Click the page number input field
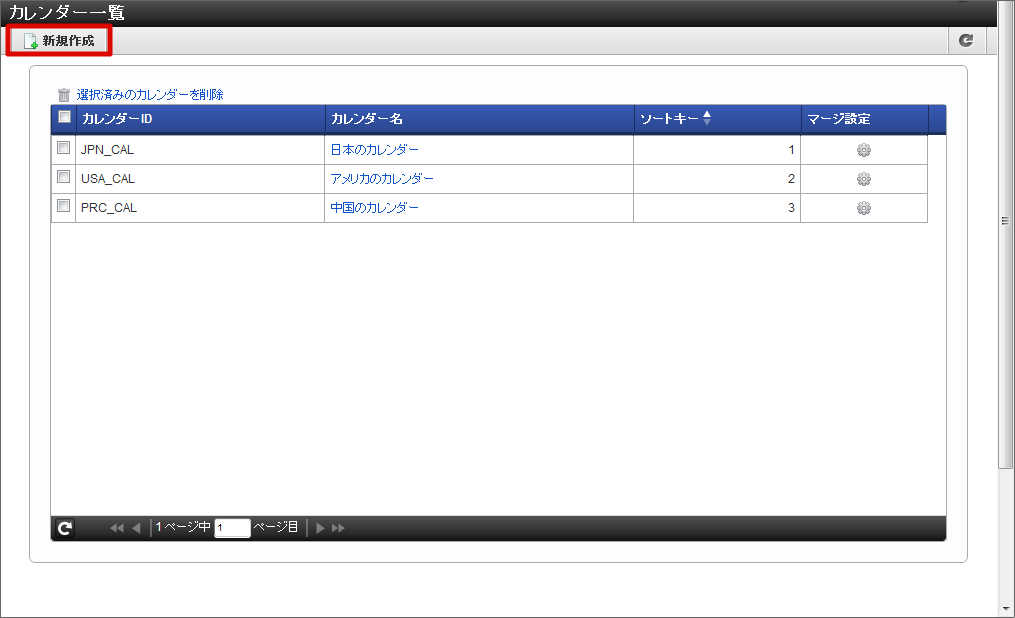The width and height of the screenshot is (1015, 618). (x=232, y=528)
